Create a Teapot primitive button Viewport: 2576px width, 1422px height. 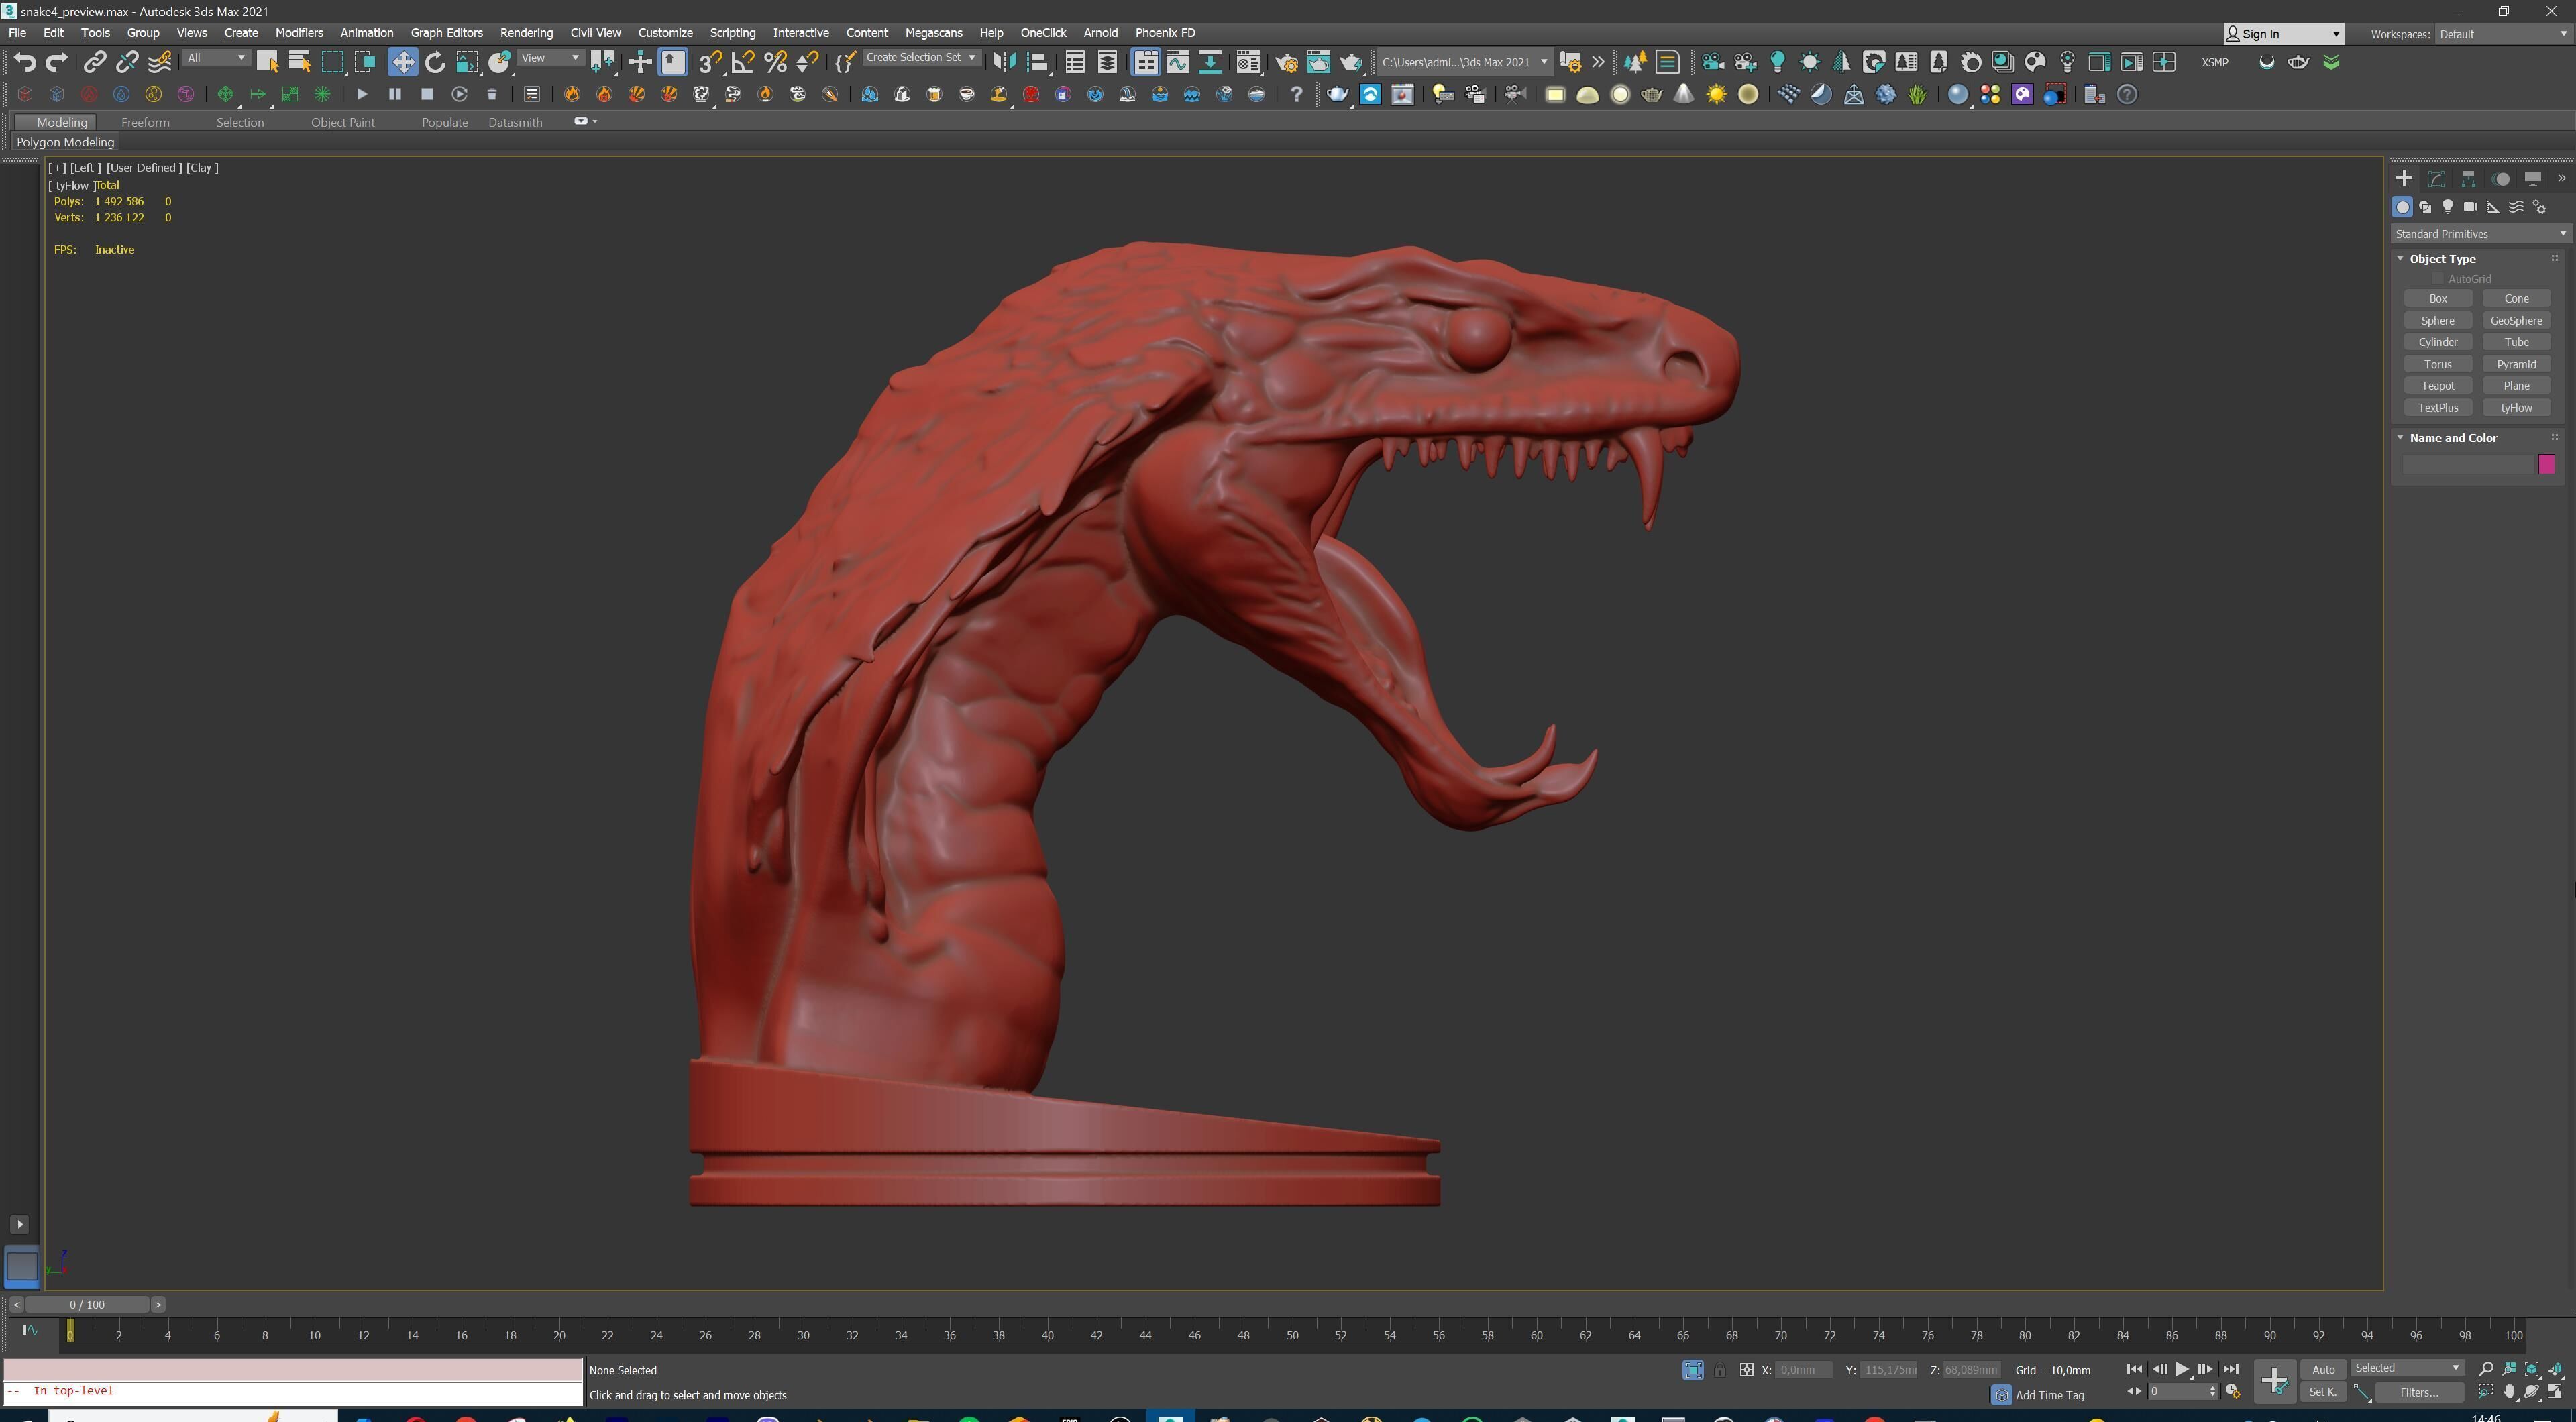2437,386
